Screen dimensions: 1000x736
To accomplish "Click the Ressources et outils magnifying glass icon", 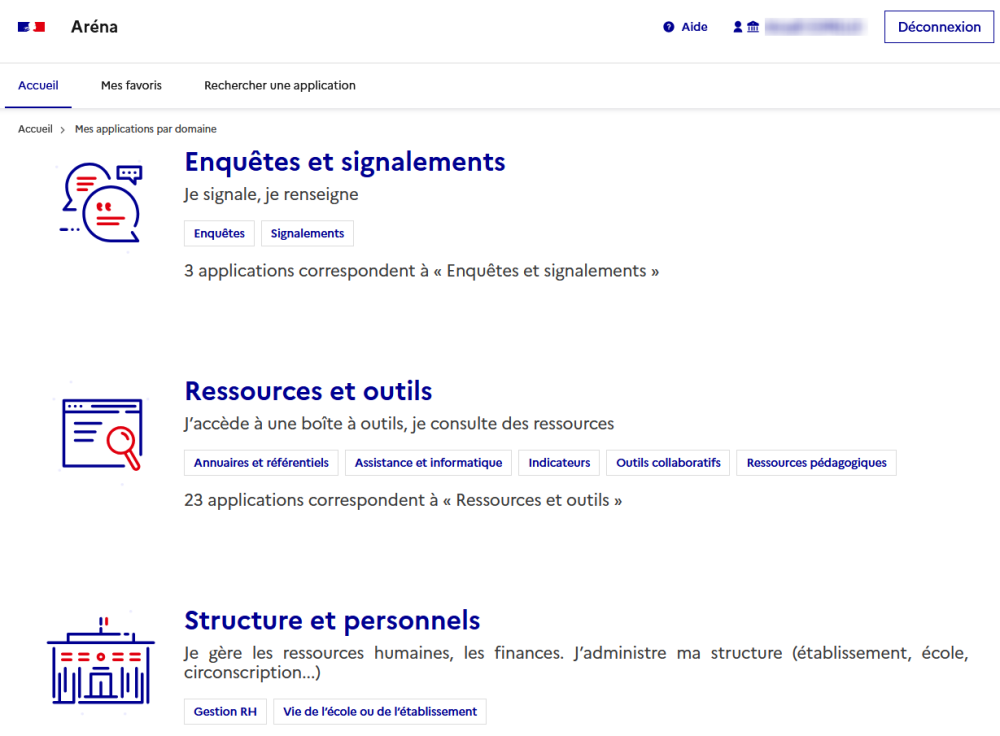I will 100,432.
